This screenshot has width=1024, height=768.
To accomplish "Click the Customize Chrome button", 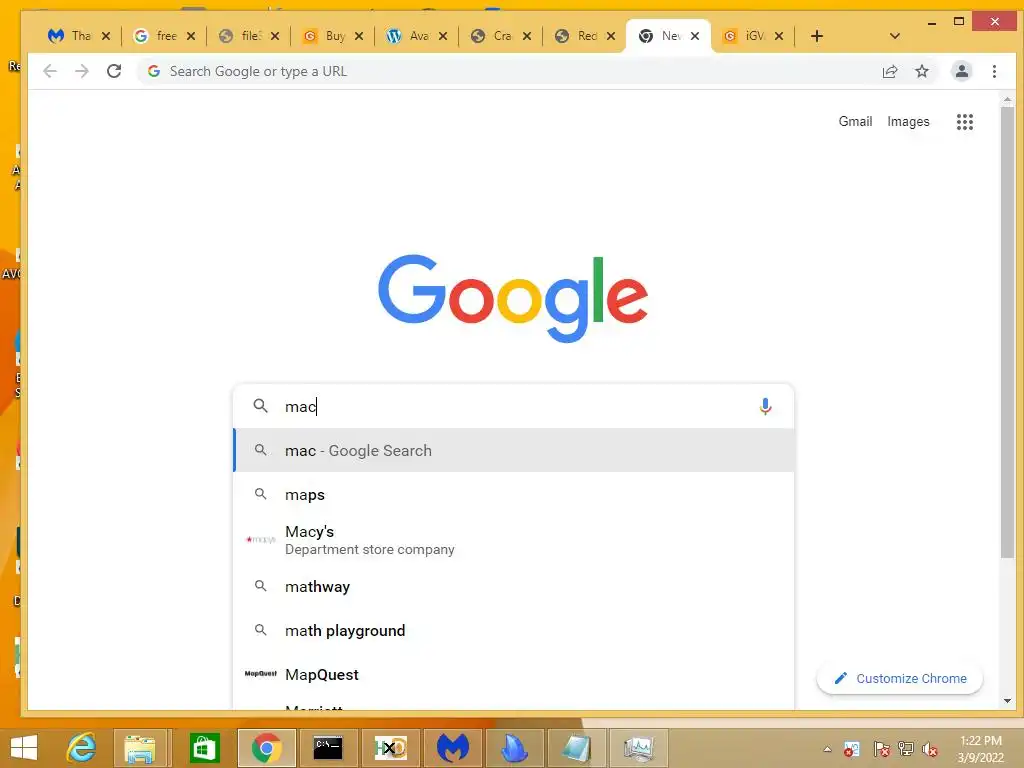I will (900, 679).
